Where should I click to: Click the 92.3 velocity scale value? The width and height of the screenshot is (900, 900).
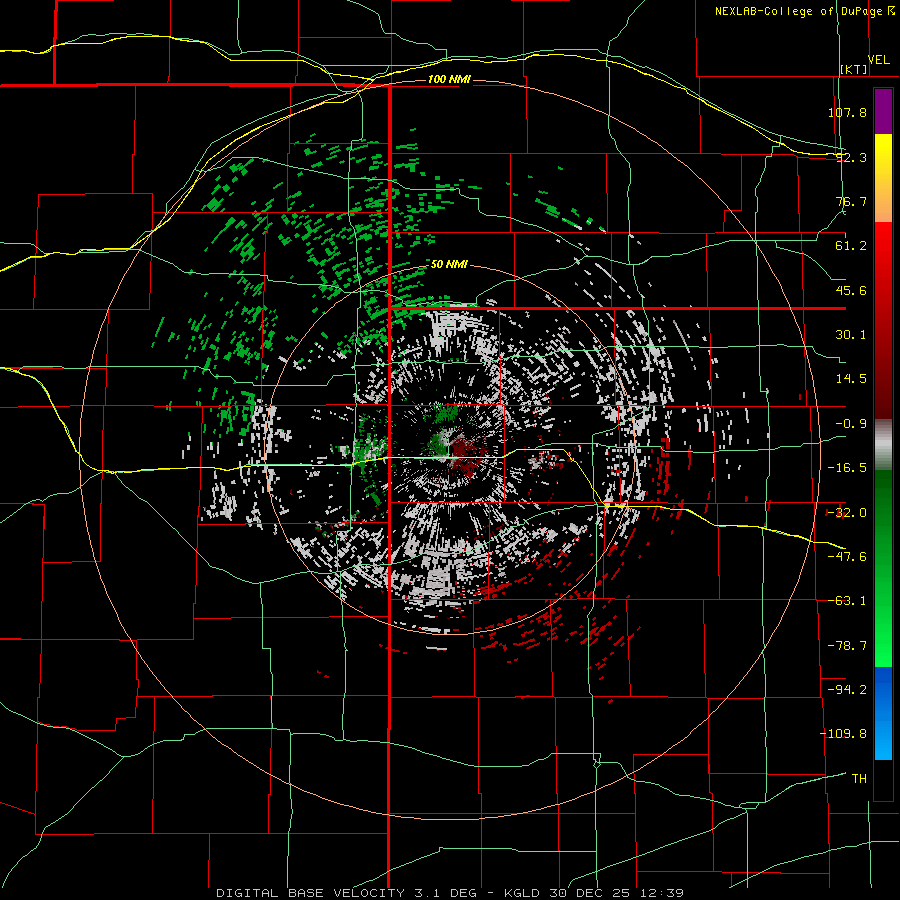pos(851,157)
